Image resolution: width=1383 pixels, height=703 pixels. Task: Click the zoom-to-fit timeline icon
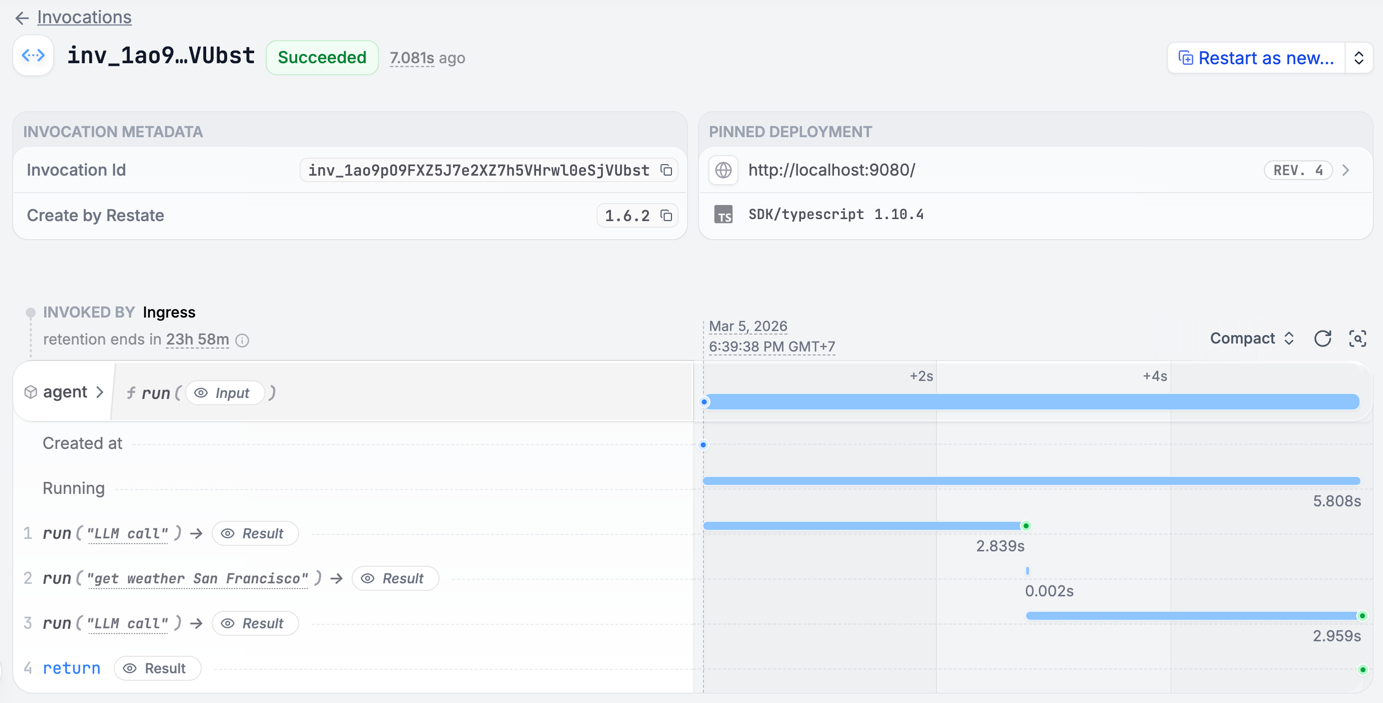[x=1358, y=339]
